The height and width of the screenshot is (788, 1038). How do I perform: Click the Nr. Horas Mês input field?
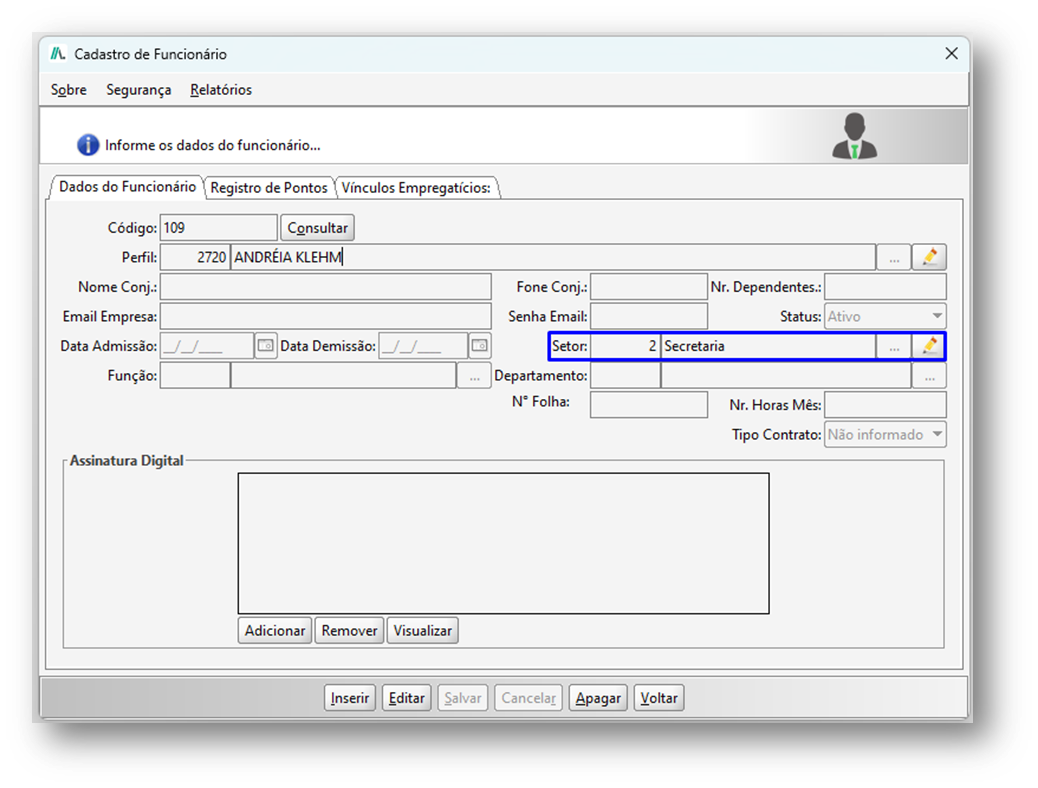(885, 405)
